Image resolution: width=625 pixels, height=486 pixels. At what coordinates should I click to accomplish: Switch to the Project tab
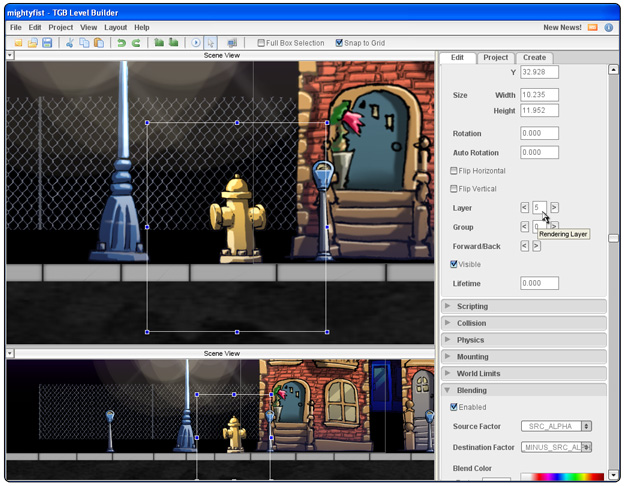(495, 57)
